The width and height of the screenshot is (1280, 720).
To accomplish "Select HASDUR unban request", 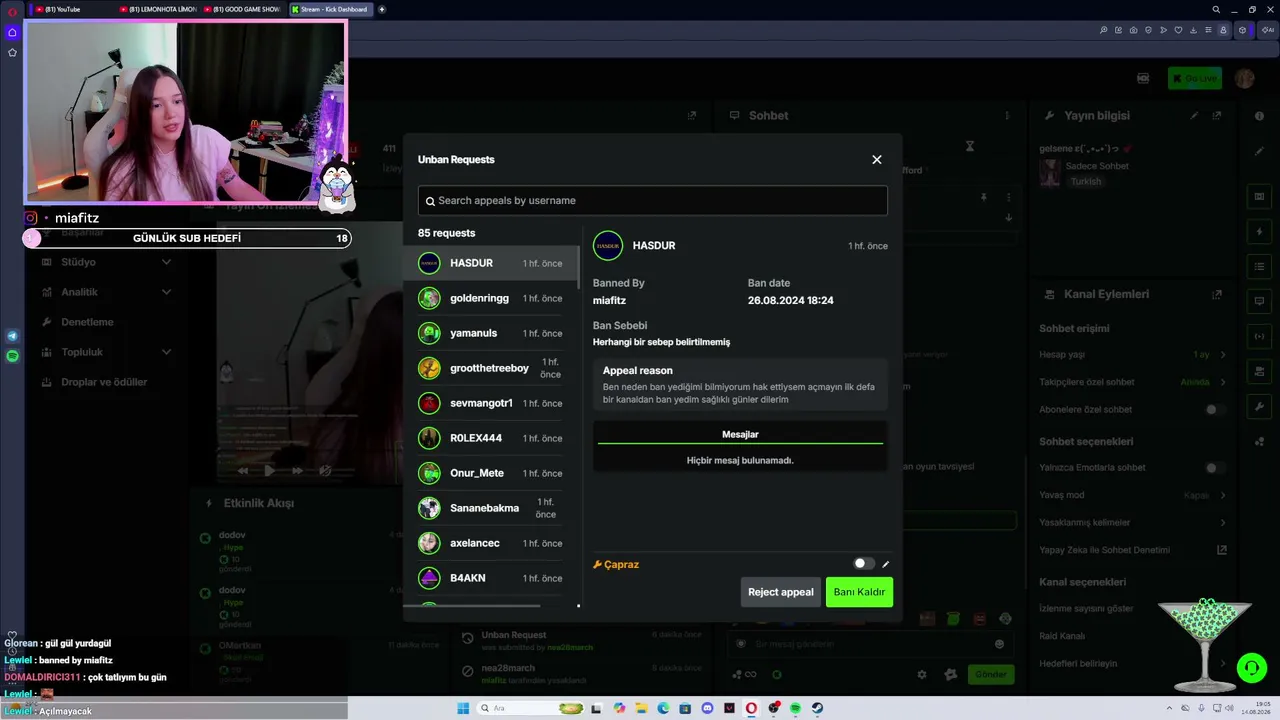I will 491,263.
